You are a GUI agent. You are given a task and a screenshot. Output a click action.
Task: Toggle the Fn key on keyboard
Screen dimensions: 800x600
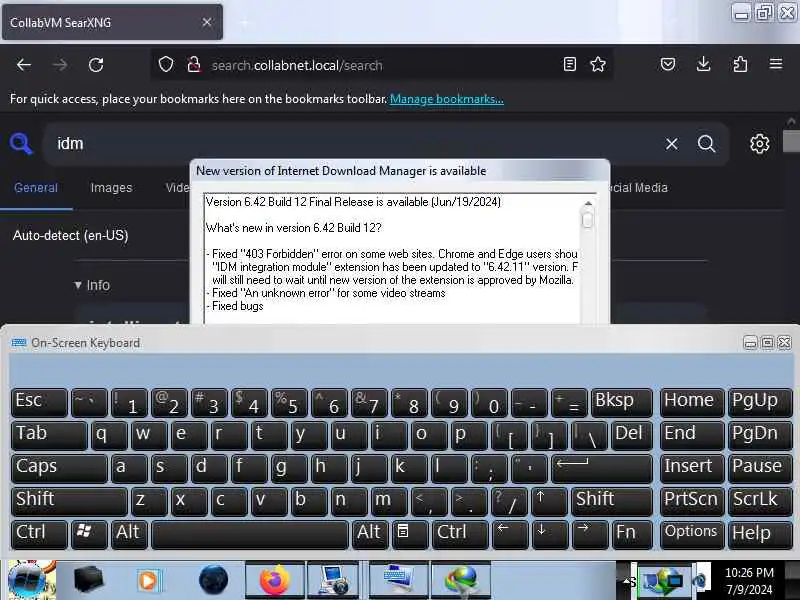632,534
